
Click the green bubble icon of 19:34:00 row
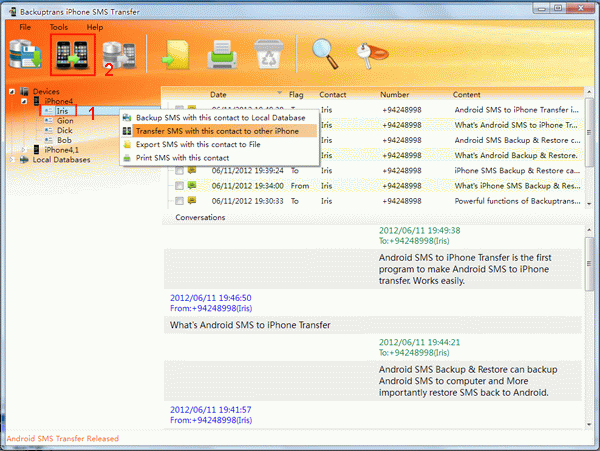[x=192, y=185]
